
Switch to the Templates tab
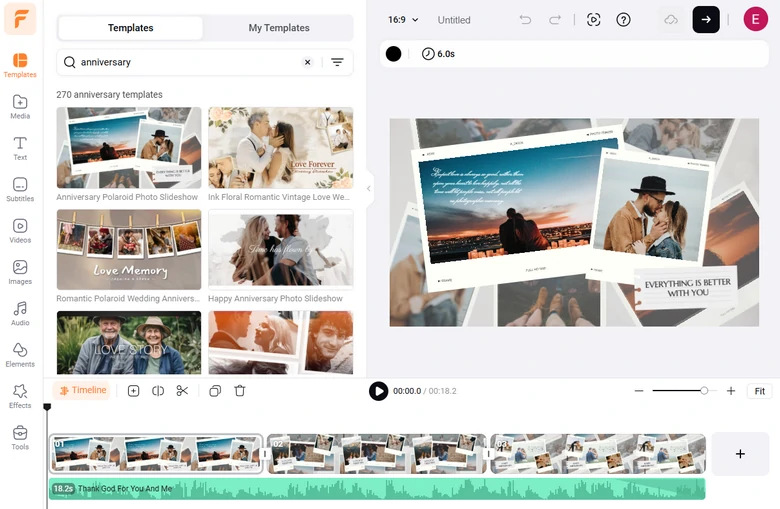click(130, 28)
